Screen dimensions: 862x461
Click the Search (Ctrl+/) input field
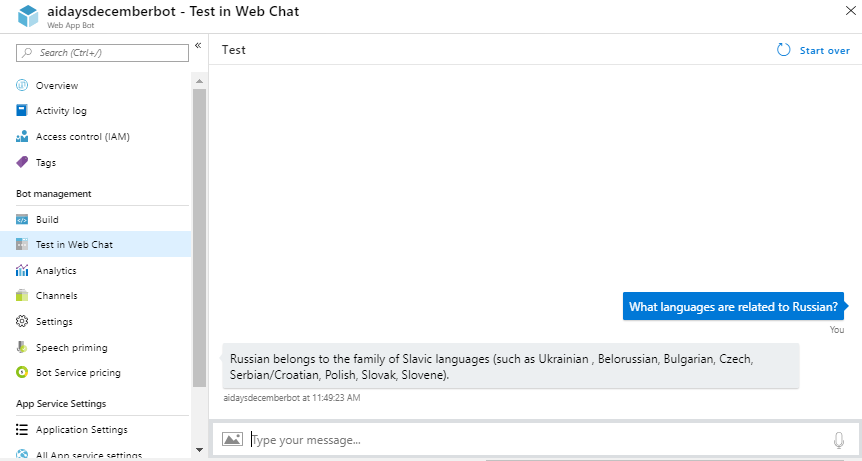(102, 53)
